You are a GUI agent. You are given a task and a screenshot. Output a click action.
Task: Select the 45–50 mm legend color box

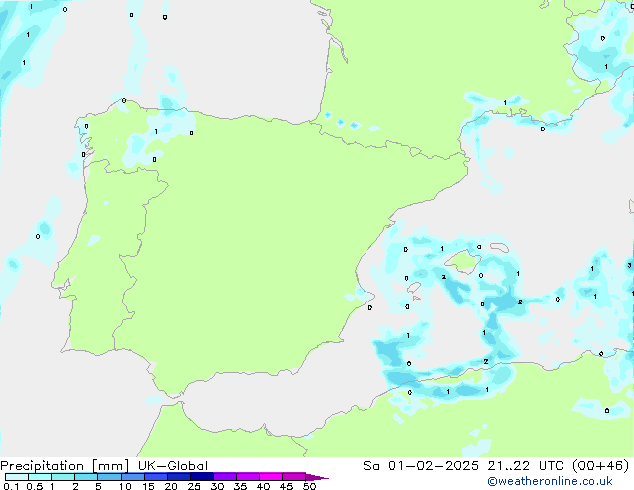tap(294, 477)
